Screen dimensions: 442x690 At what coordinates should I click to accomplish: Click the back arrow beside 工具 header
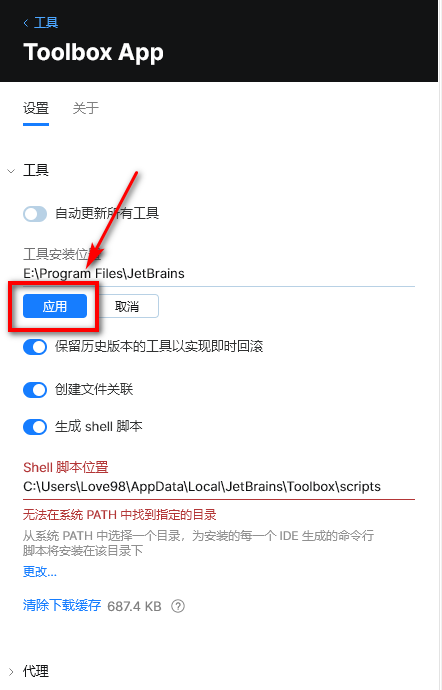click(x=26, y=22)
